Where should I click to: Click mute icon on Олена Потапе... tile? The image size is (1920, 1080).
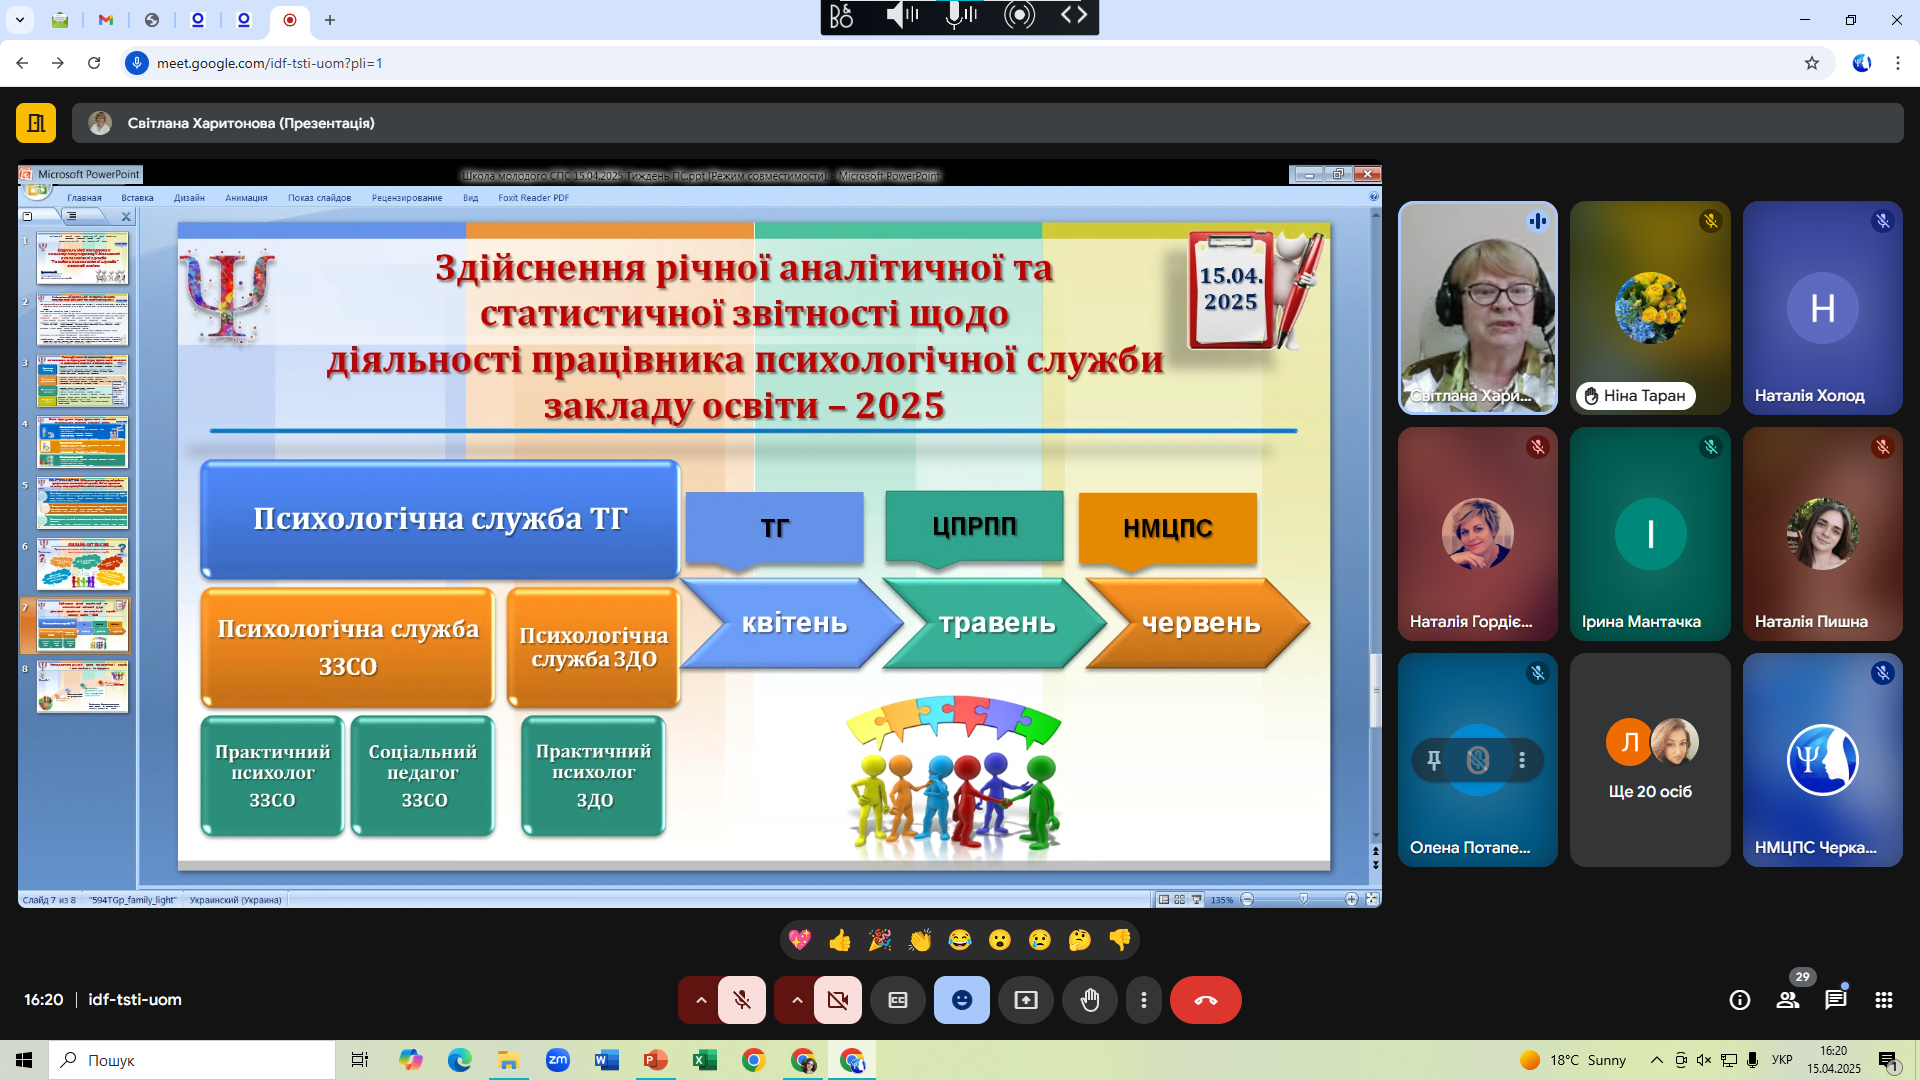pyautogui.click(x=1478, y=761)
